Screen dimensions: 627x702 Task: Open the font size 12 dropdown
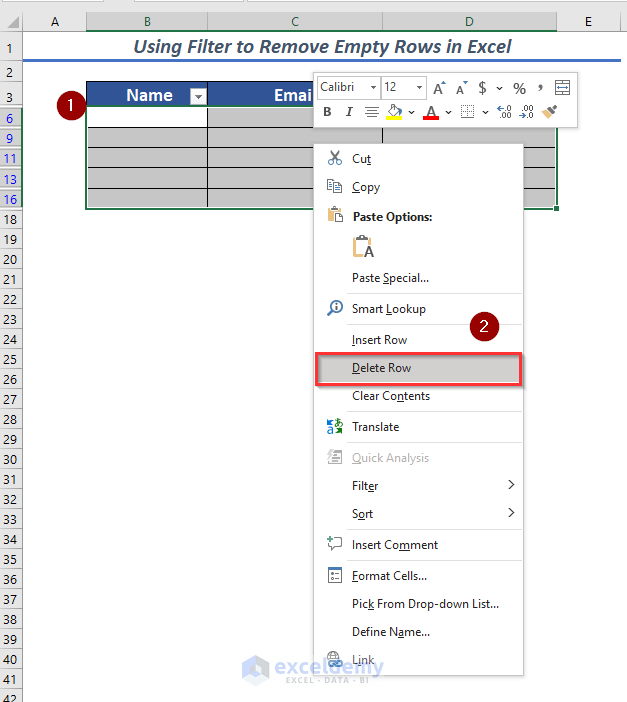(419, 87)
